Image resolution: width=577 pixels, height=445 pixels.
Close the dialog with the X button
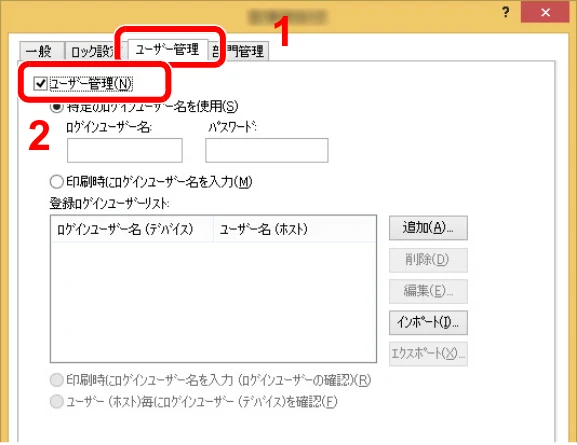(x=545, y=13)
